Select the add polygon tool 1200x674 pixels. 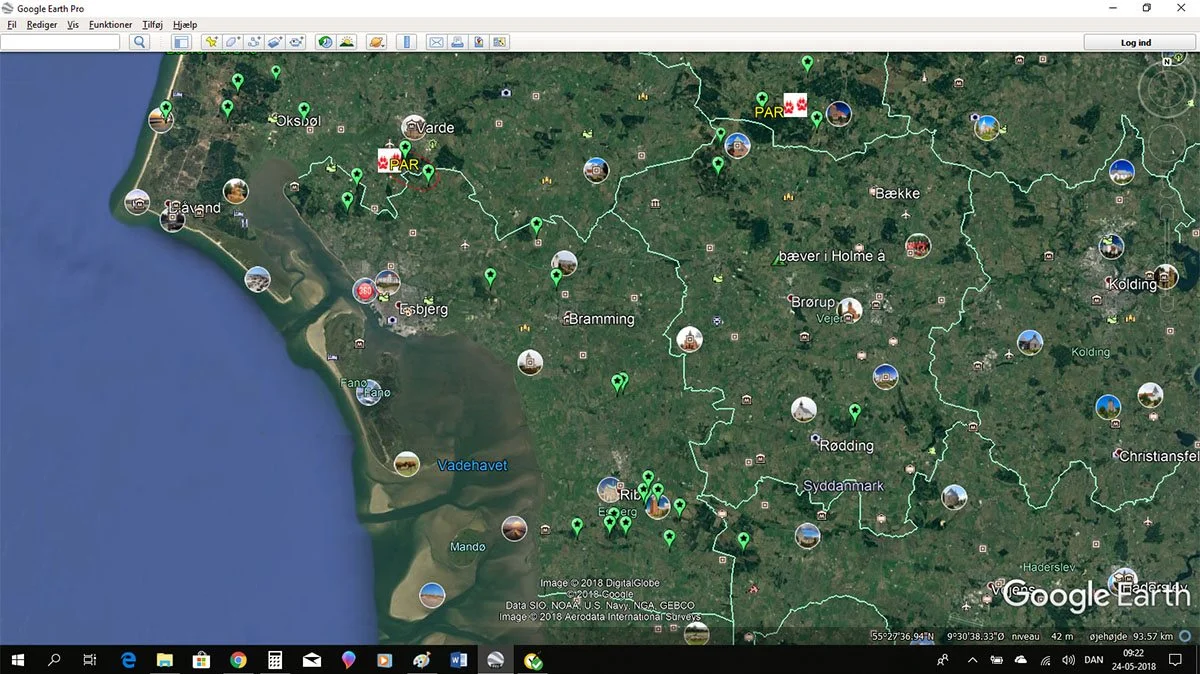tap(232, 42)
